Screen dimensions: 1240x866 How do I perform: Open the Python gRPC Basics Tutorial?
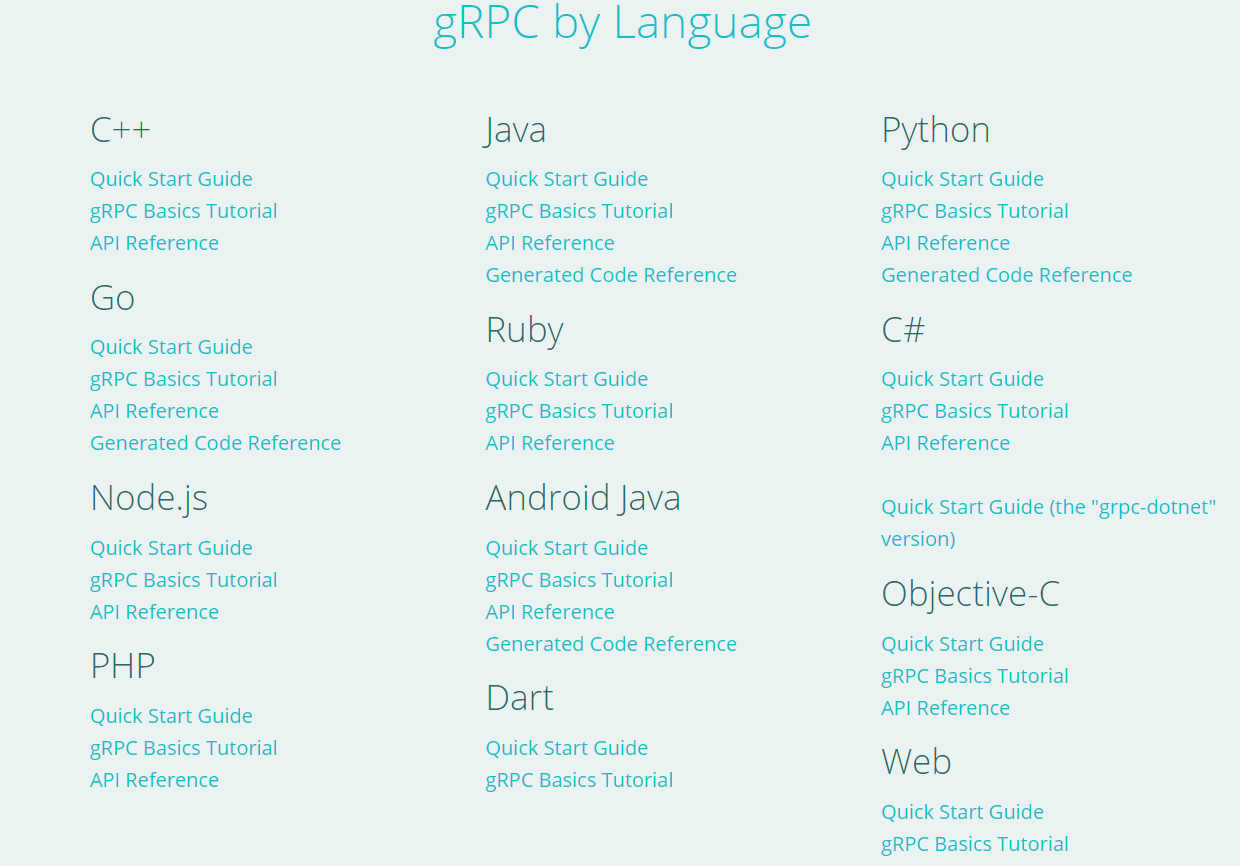[975, 211]
